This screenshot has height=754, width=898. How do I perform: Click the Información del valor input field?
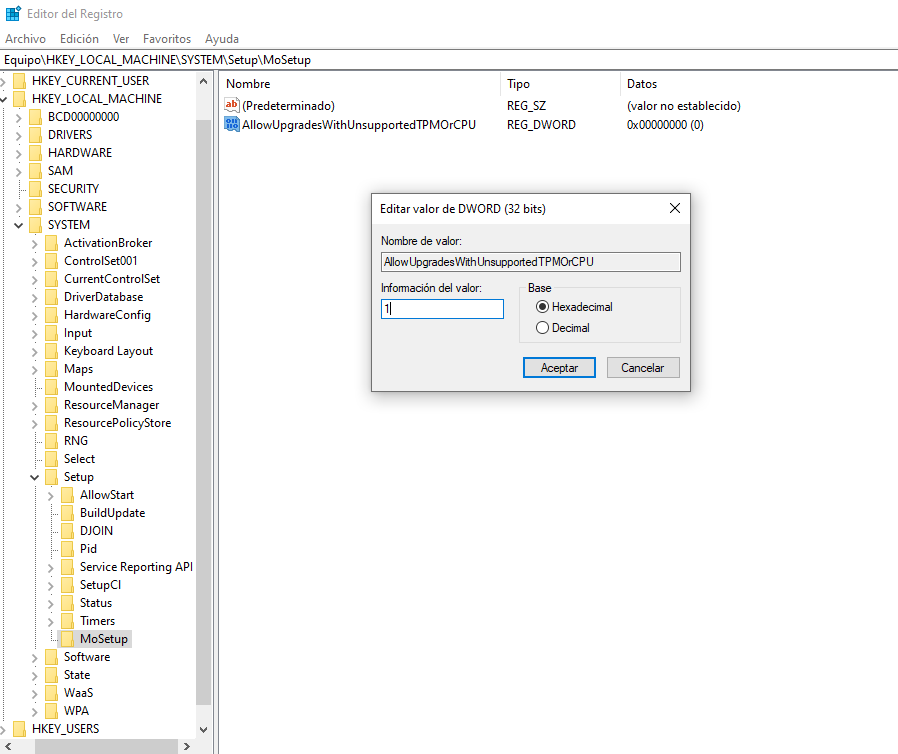[x=441, y=308]
